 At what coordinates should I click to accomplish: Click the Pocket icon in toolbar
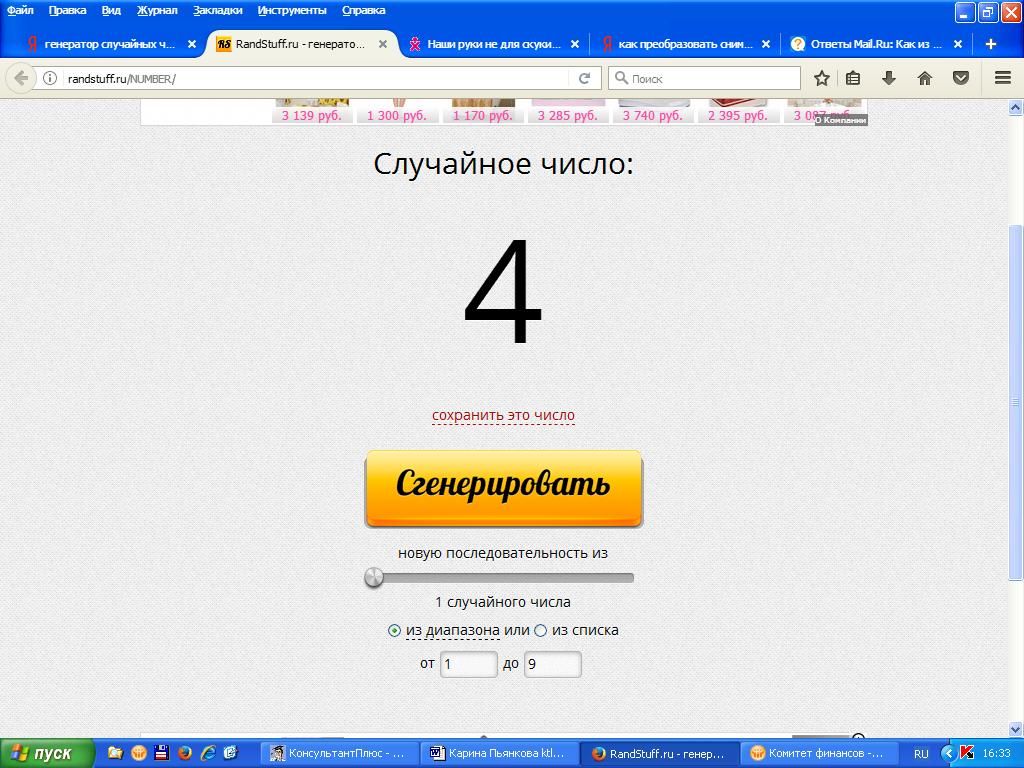click(961, 78)
